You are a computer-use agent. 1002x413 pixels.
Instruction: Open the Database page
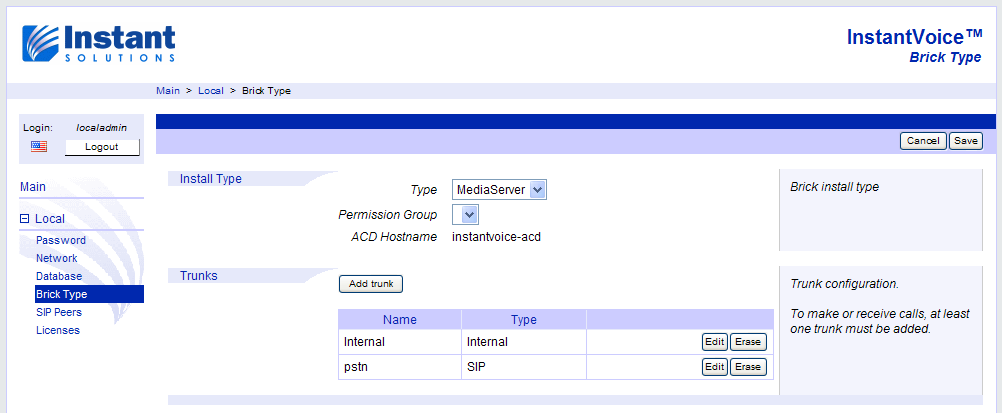coord(59,276)
